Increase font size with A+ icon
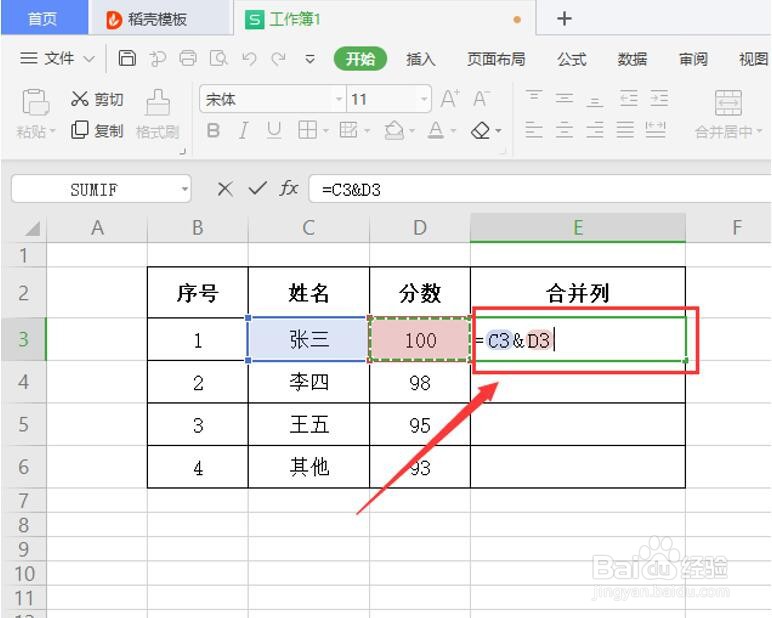772x618 pixels. pyautogui.click(x=450, y=99)
